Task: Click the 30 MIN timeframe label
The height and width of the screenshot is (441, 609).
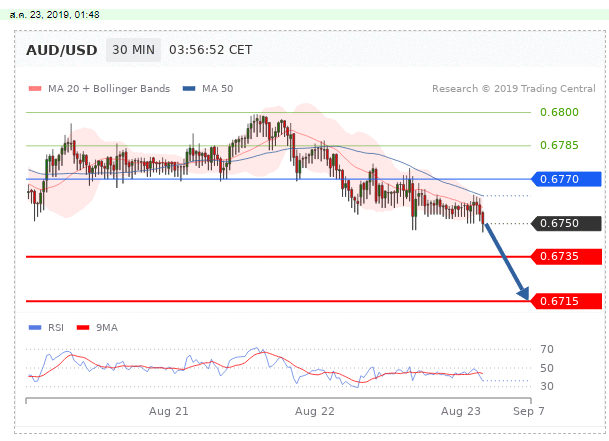Action: (133, 50)
